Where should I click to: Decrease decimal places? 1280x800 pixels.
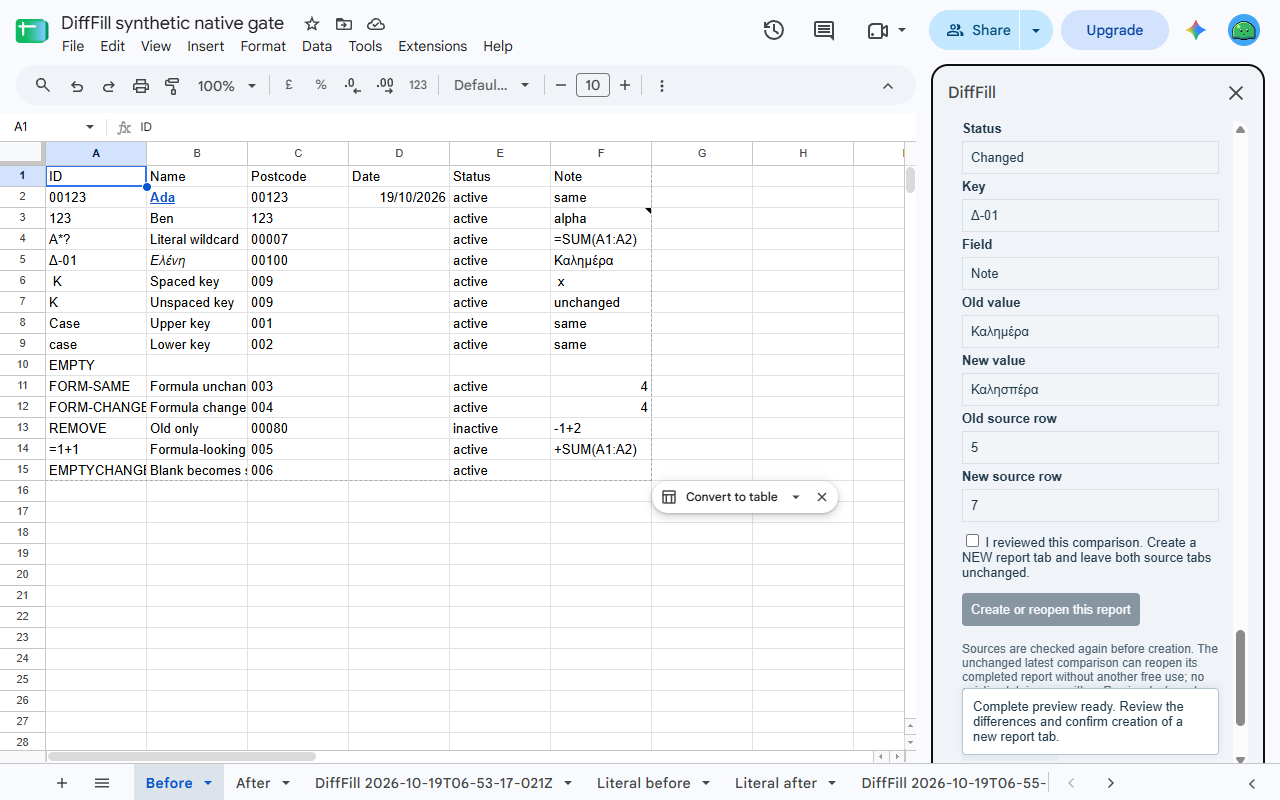(353, 86)
